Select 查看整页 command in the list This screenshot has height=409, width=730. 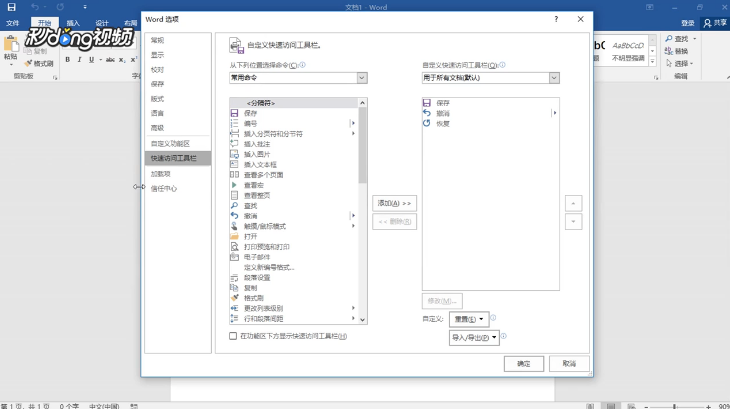tap(294, 195)
